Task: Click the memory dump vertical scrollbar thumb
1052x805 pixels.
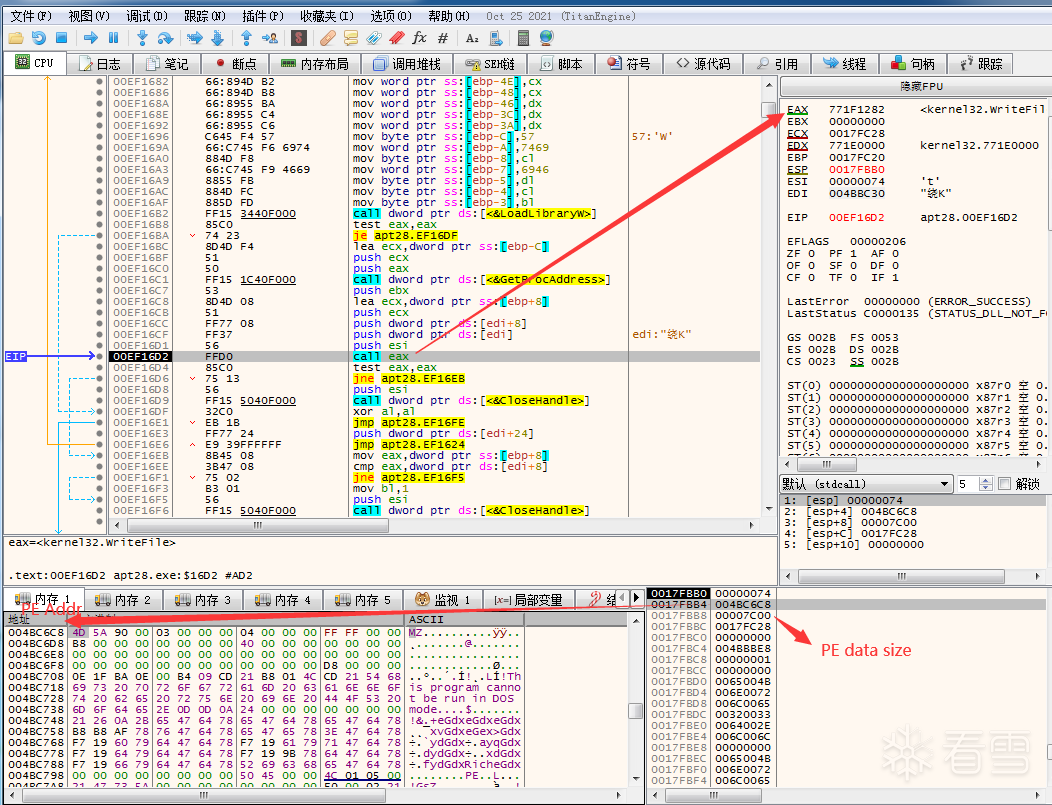Action: click(636, 710)
